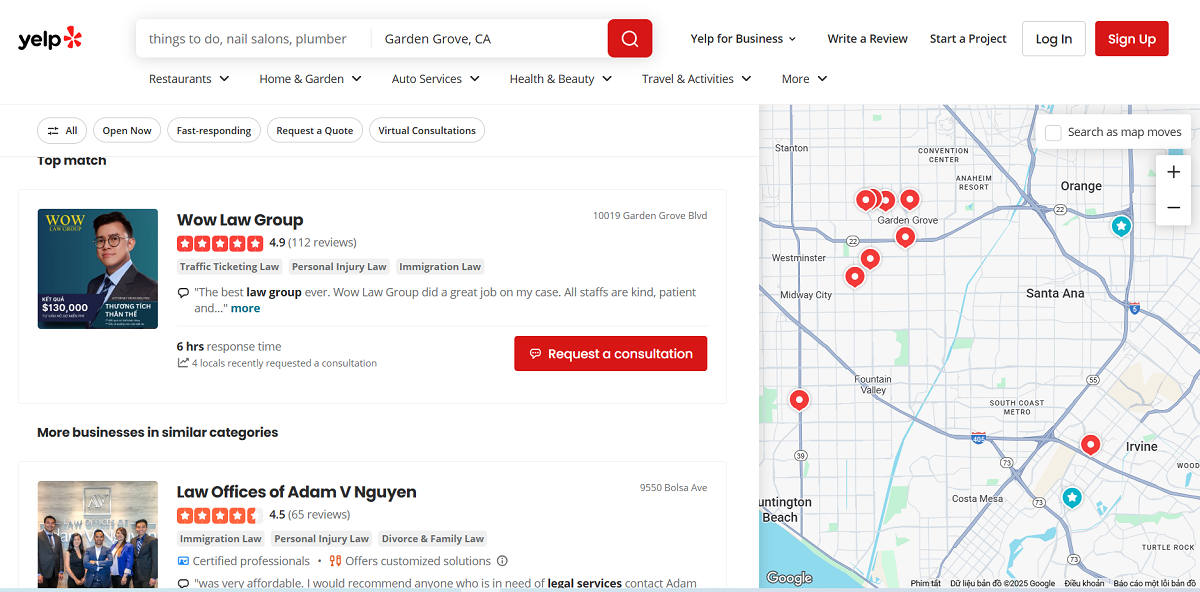Select the Auto Services nav item
The image size is (1200, 592).
435,78
